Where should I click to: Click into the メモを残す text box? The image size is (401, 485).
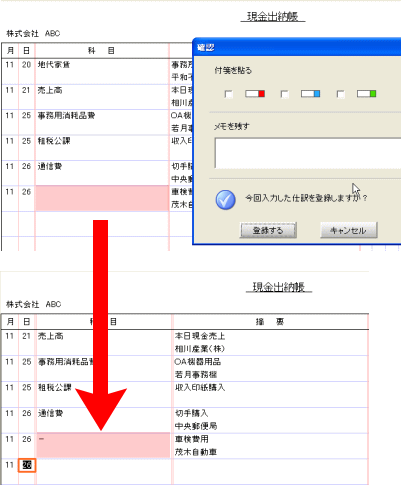(308, 154)
